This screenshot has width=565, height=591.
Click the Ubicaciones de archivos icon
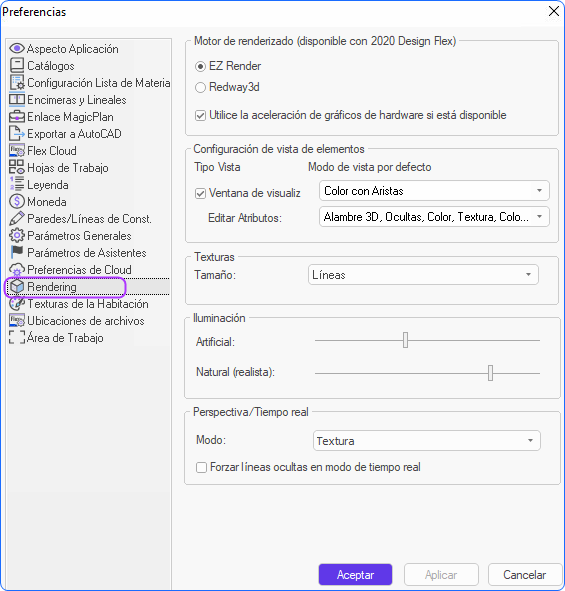pyautogui.click(x=17, y=320)
